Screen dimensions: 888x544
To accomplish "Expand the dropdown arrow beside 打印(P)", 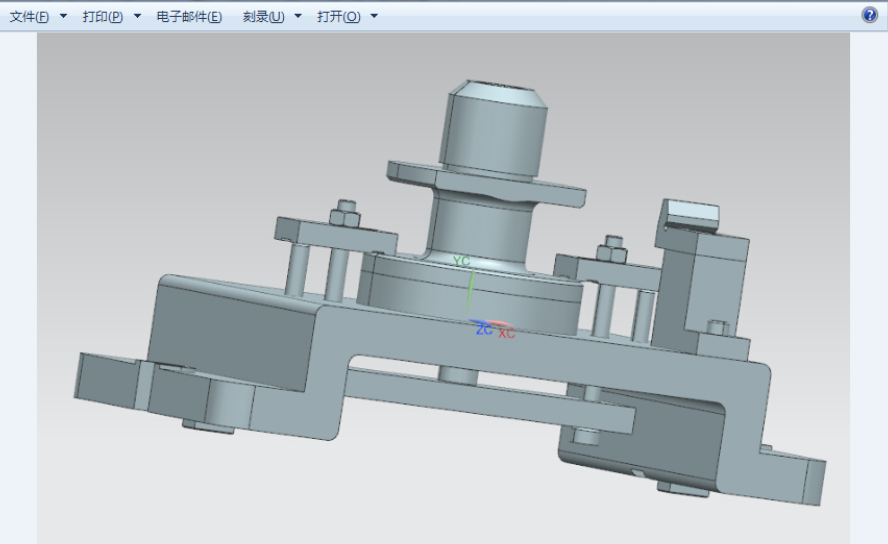I will [137, 16].
